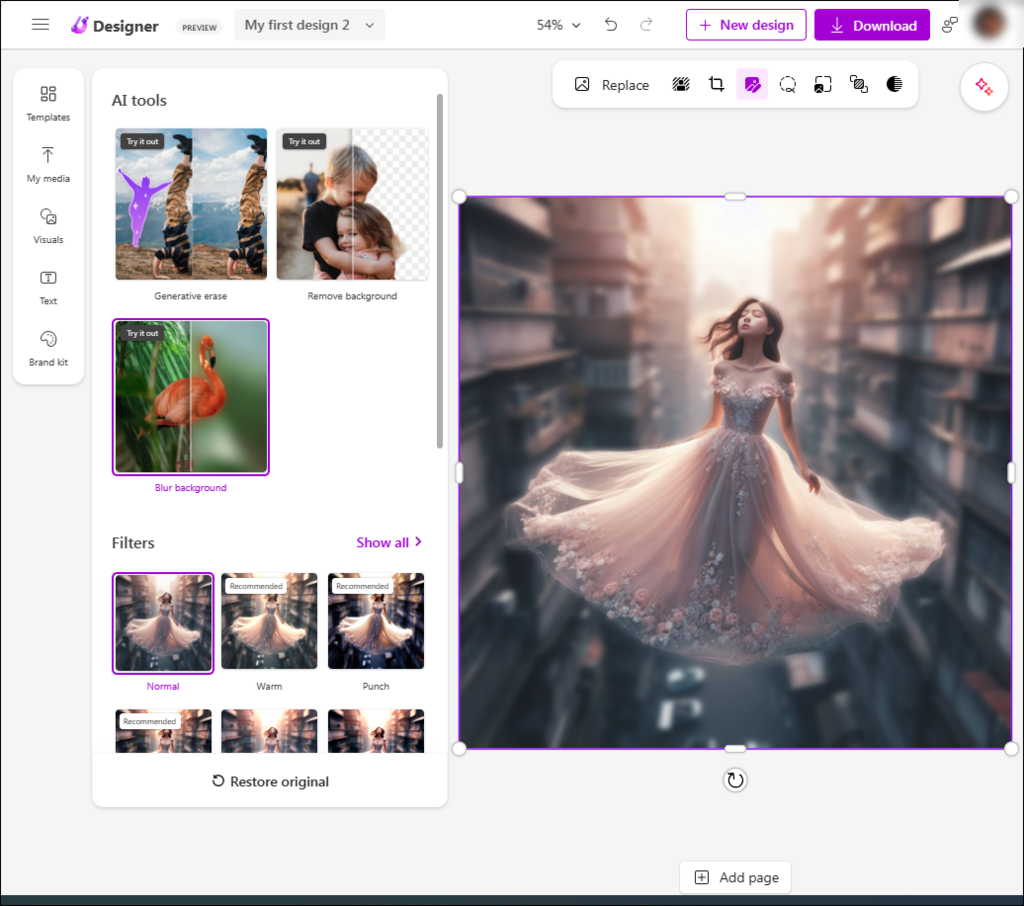This screenshot has height=906, width=1024.
Task: Click the share people icon
Action: [x=950, y=25]
